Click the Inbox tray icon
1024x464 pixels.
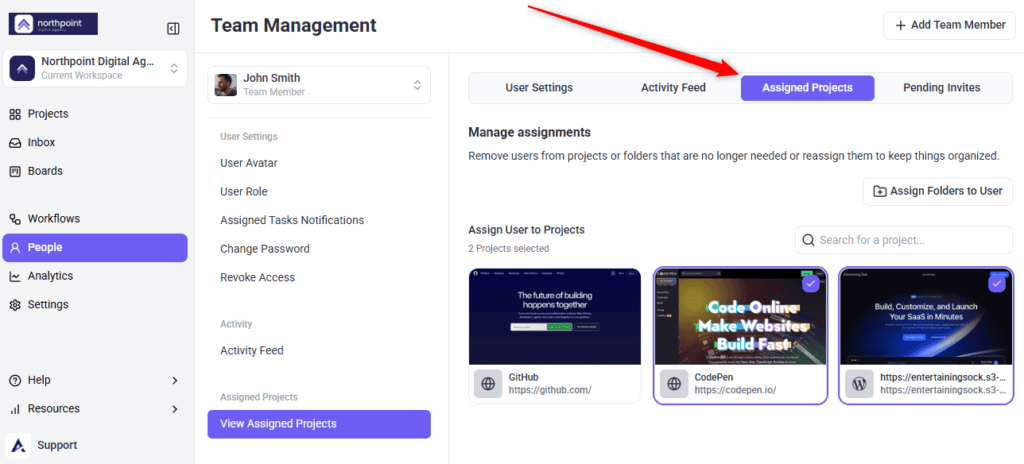coord(14,142)
